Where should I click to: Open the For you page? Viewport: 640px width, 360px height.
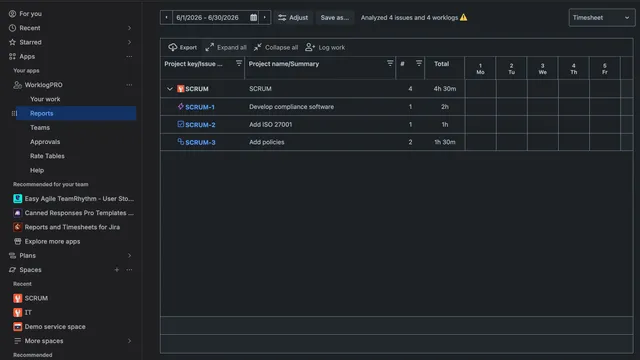(x=30, y=14)
